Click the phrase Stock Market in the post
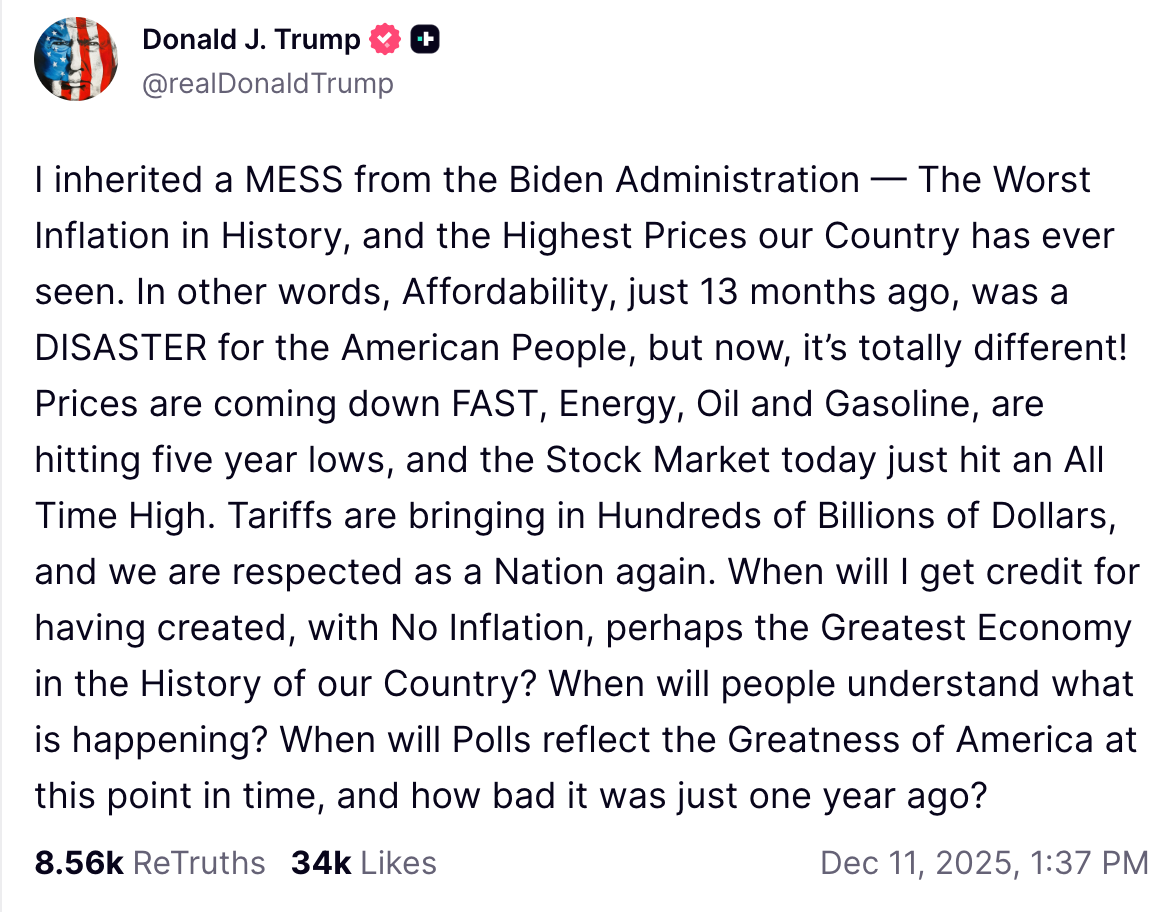Viewport: 1176px width, 912px height. pyautogui.click(x=658, y=461)
